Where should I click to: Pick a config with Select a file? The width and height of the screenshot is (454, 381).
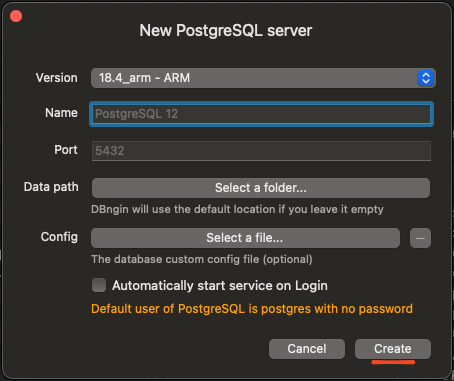tap(245, 238)
